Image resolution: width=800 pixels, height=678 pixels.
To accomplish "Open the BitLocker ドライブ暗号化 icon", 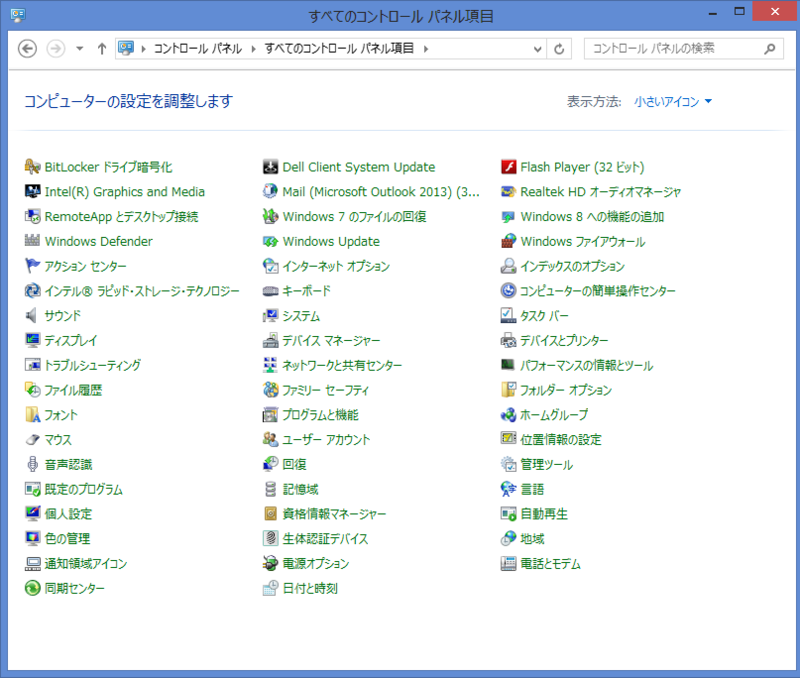I will coord(33,167).
